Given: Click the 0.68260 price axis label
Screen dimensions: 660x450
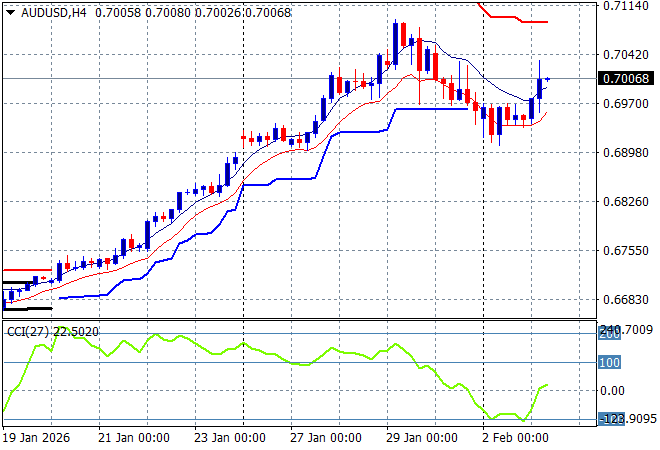Looking at the screenshot, I should point(626,202).
